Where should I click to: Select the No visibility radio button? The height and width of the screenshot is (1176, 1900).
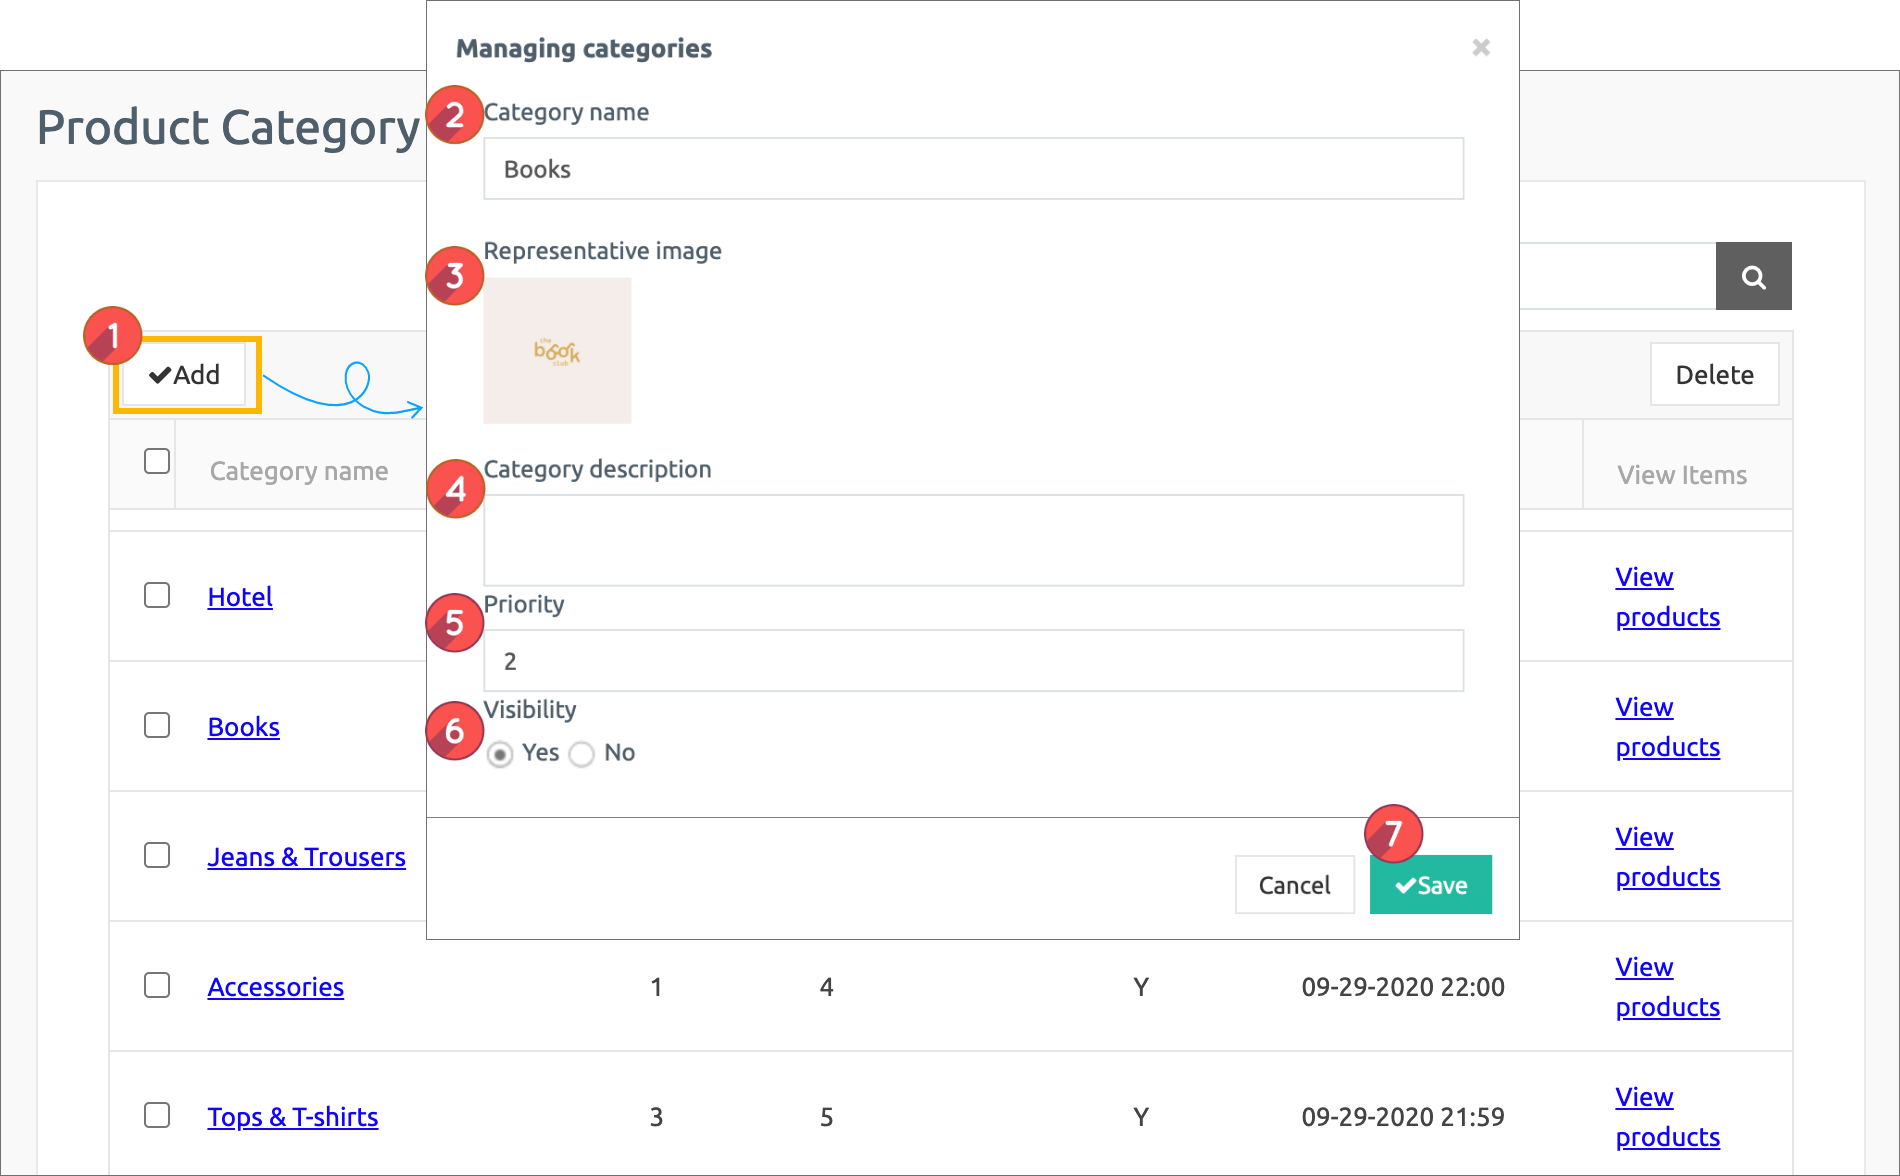pos(582,754)
